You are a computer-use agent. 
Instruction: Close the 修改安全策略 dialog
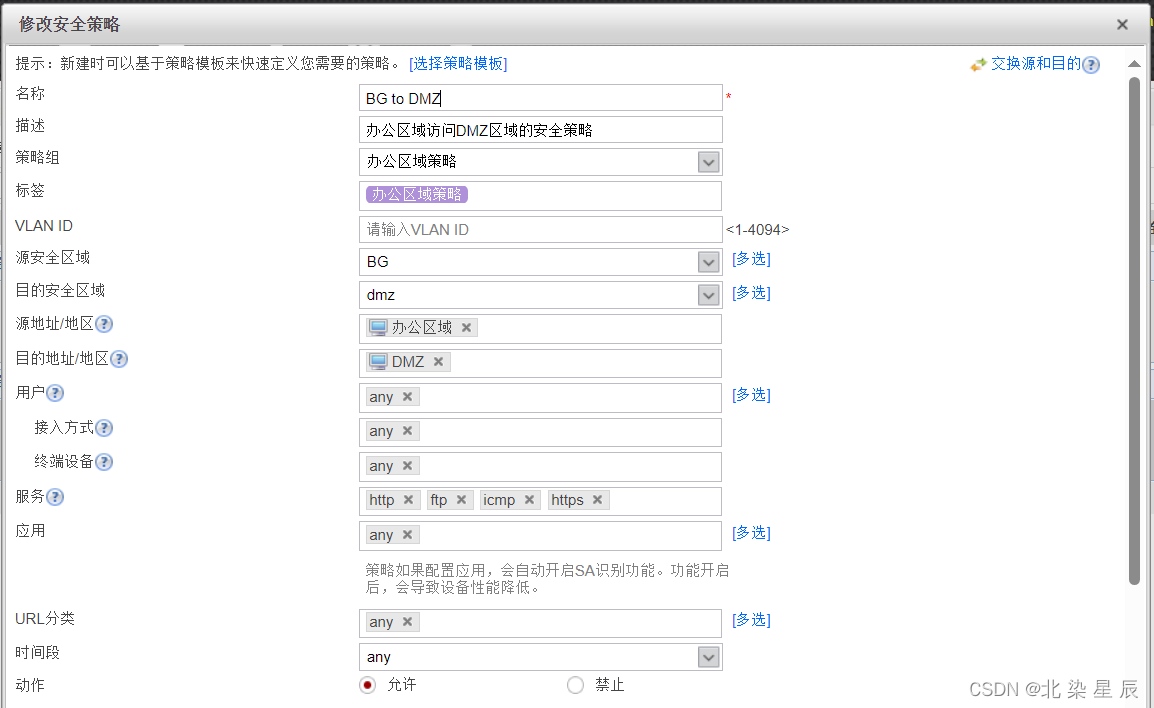coord(1122,24)
